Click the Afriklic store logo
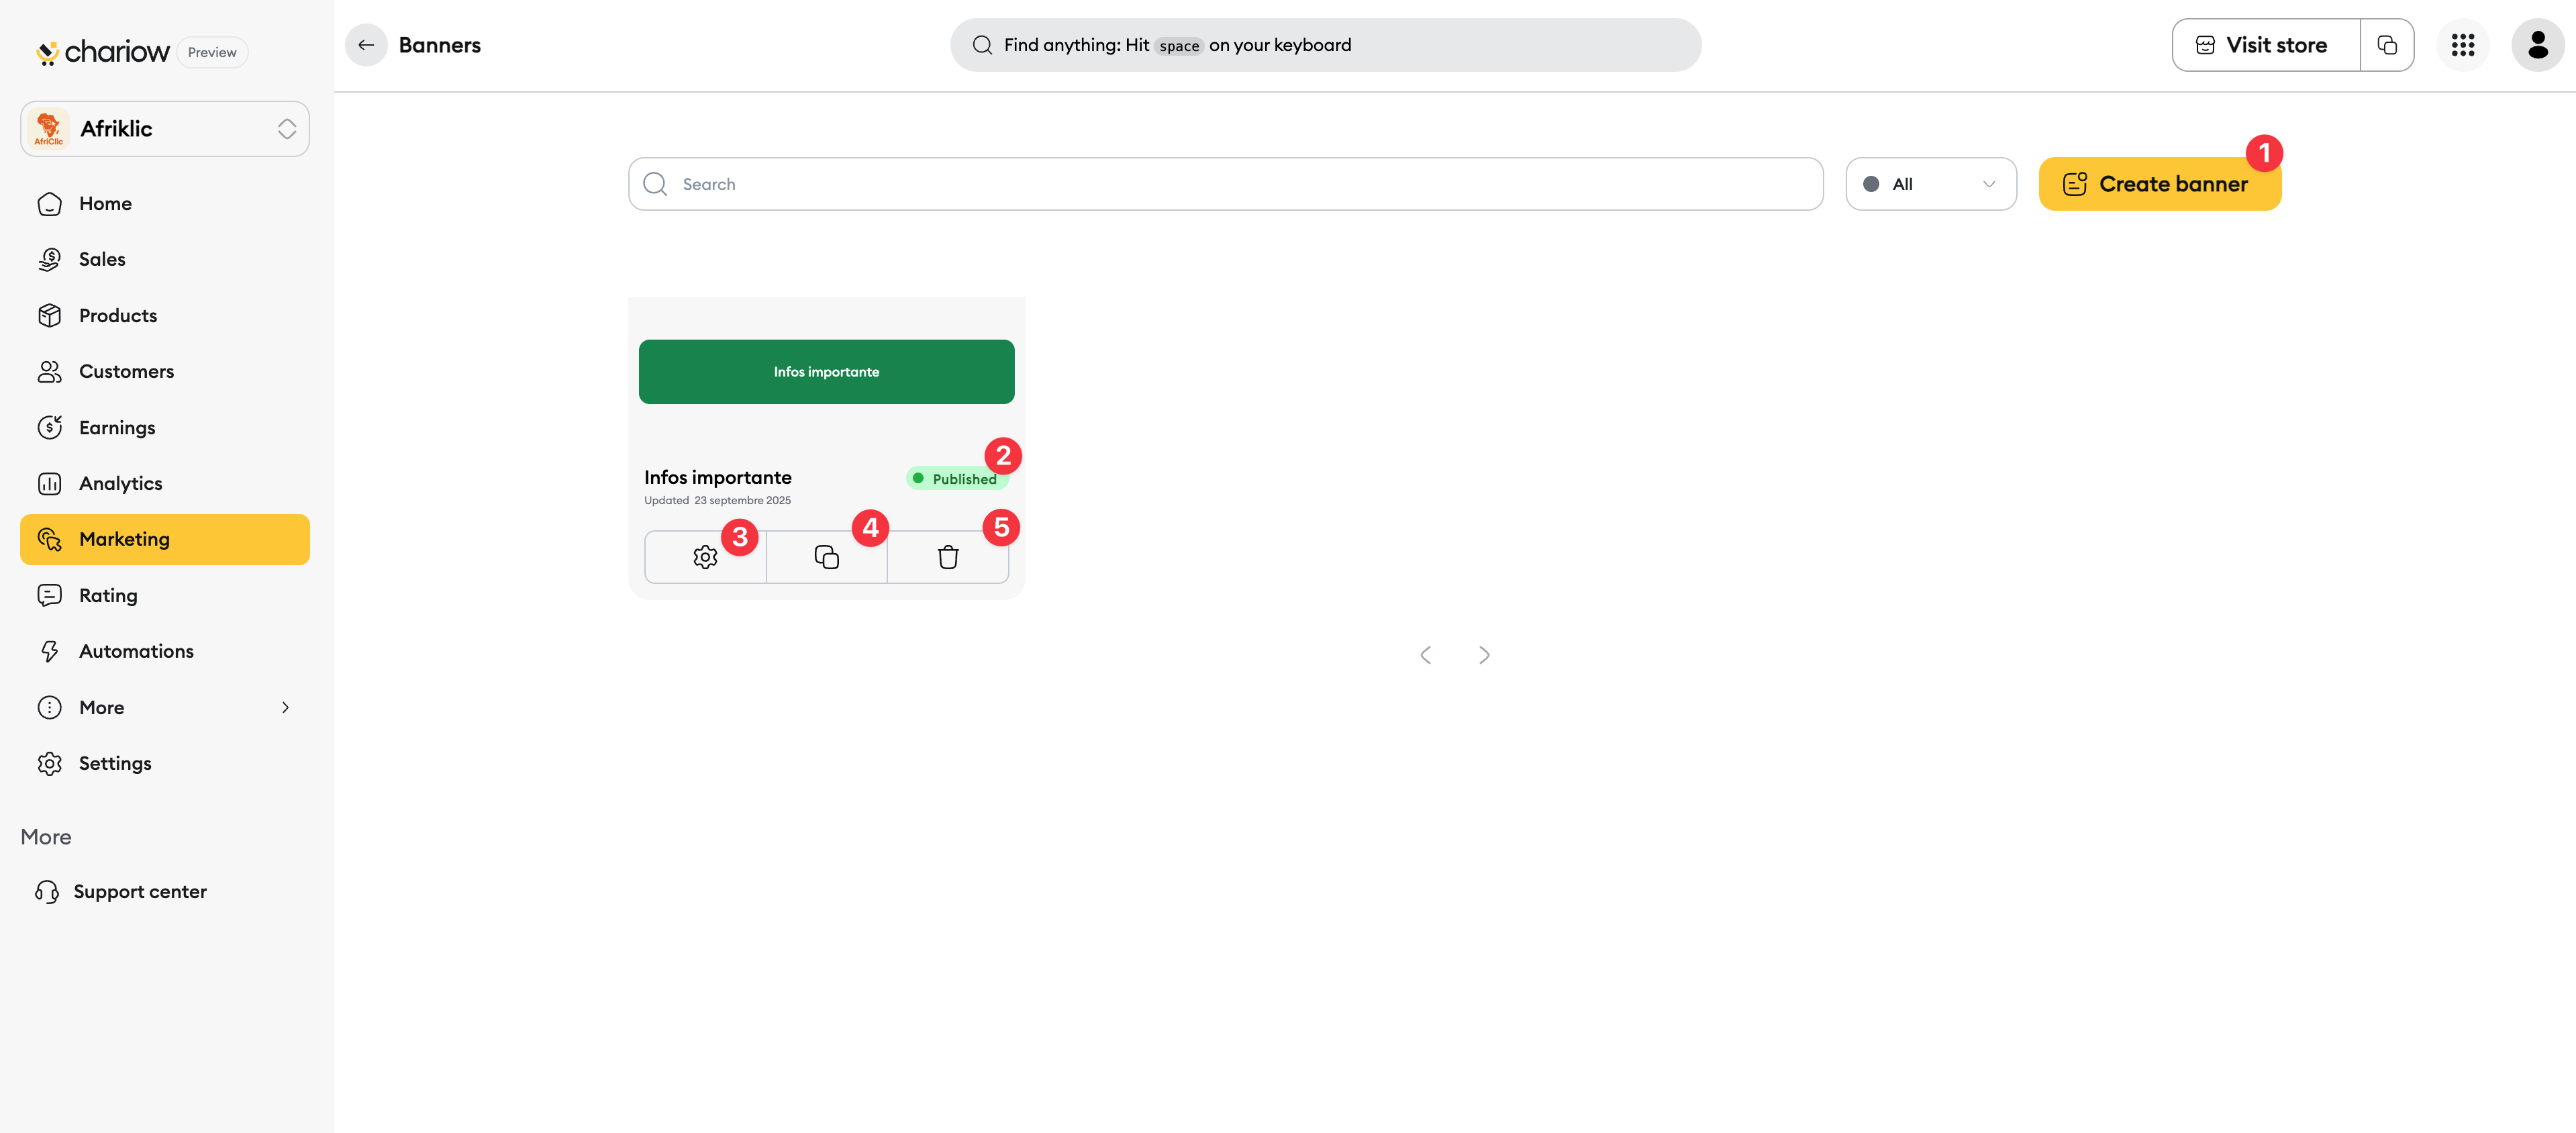This screenshot has width=2576, height=1133. pos(48,129)
